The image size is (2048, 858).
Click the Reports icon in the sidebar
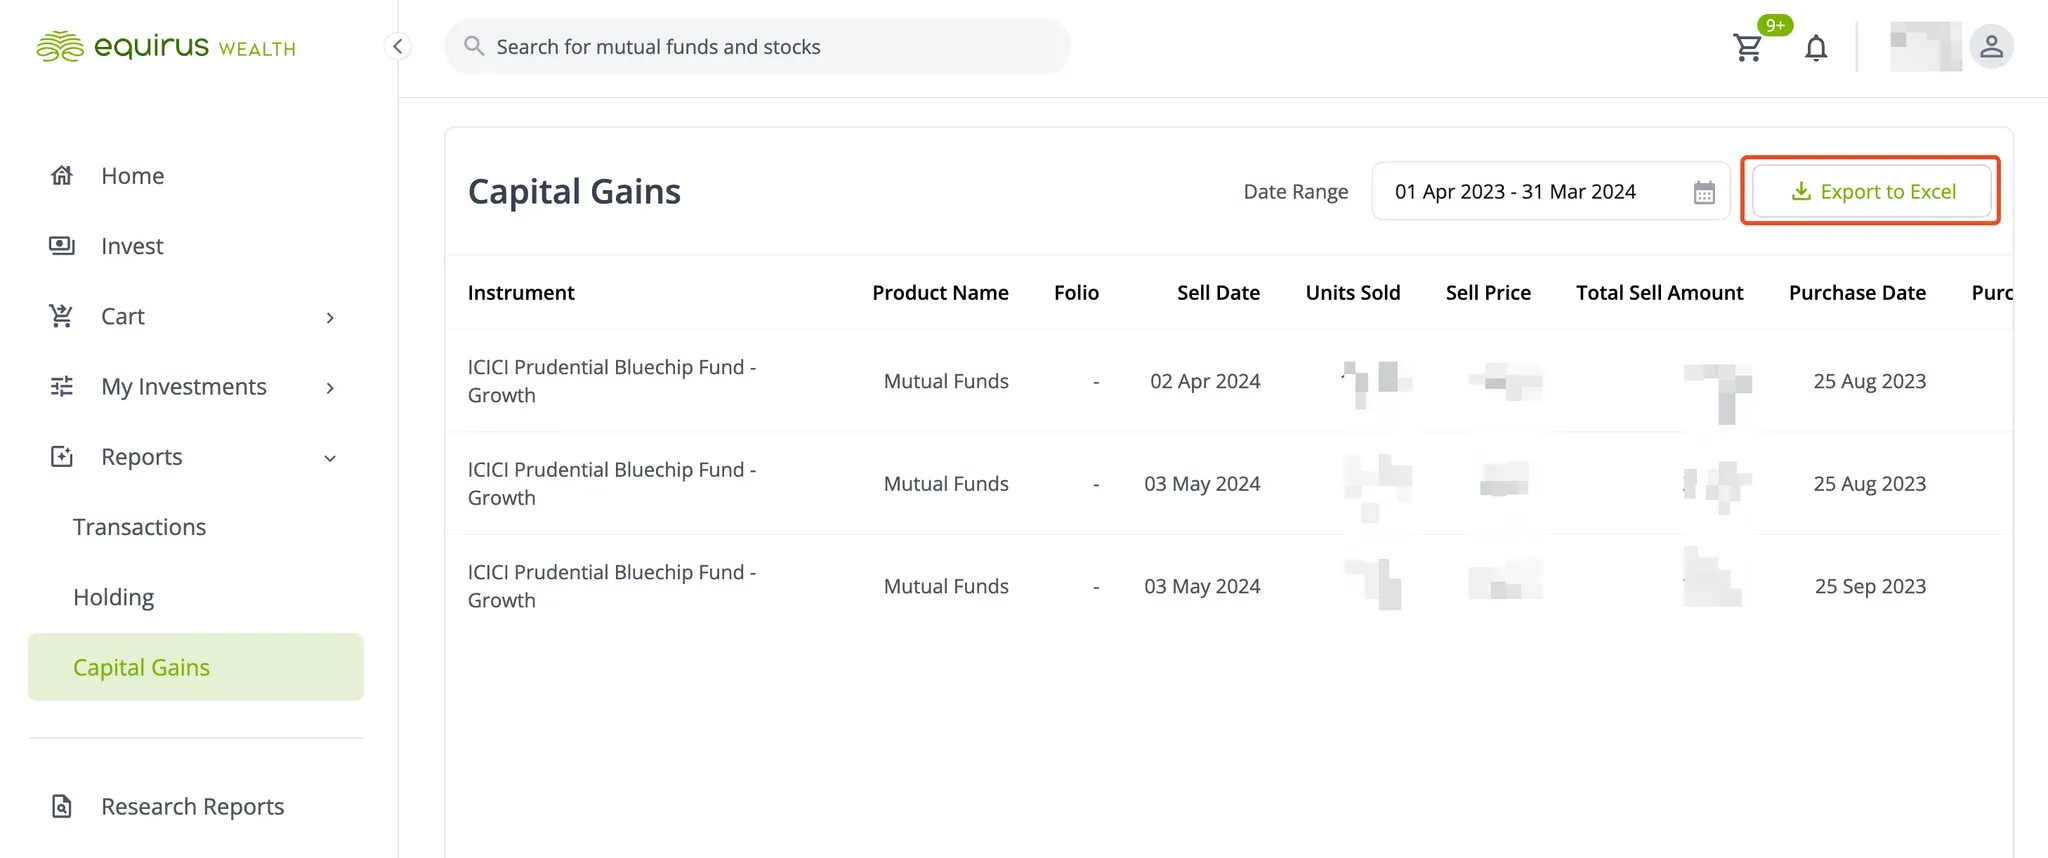point(62,457)
